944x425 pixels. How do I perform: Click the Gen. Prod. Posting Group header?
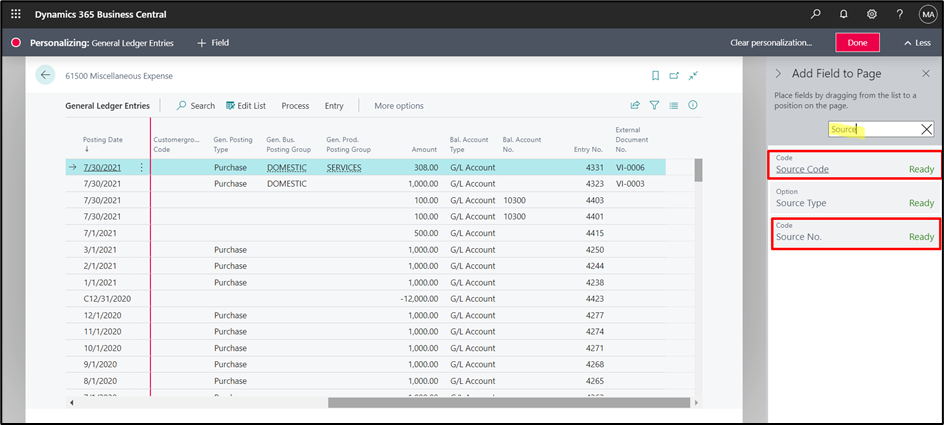tap(348, 144)
